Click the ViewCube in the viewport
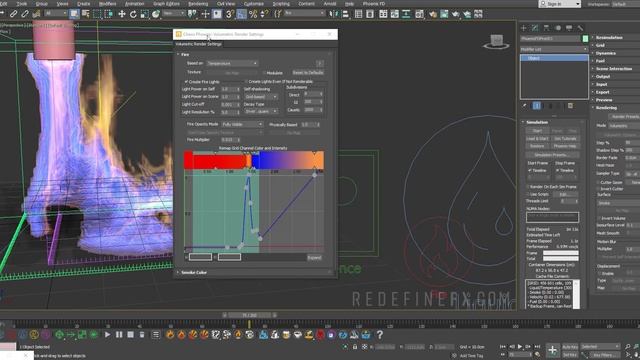The height and width of the screenshot is (360, 640). 496,42
